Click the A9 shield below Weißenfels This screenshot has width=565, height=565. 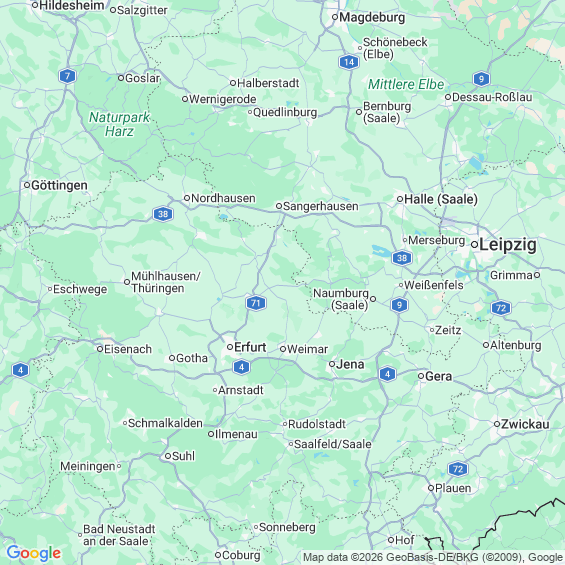[399, 305]
